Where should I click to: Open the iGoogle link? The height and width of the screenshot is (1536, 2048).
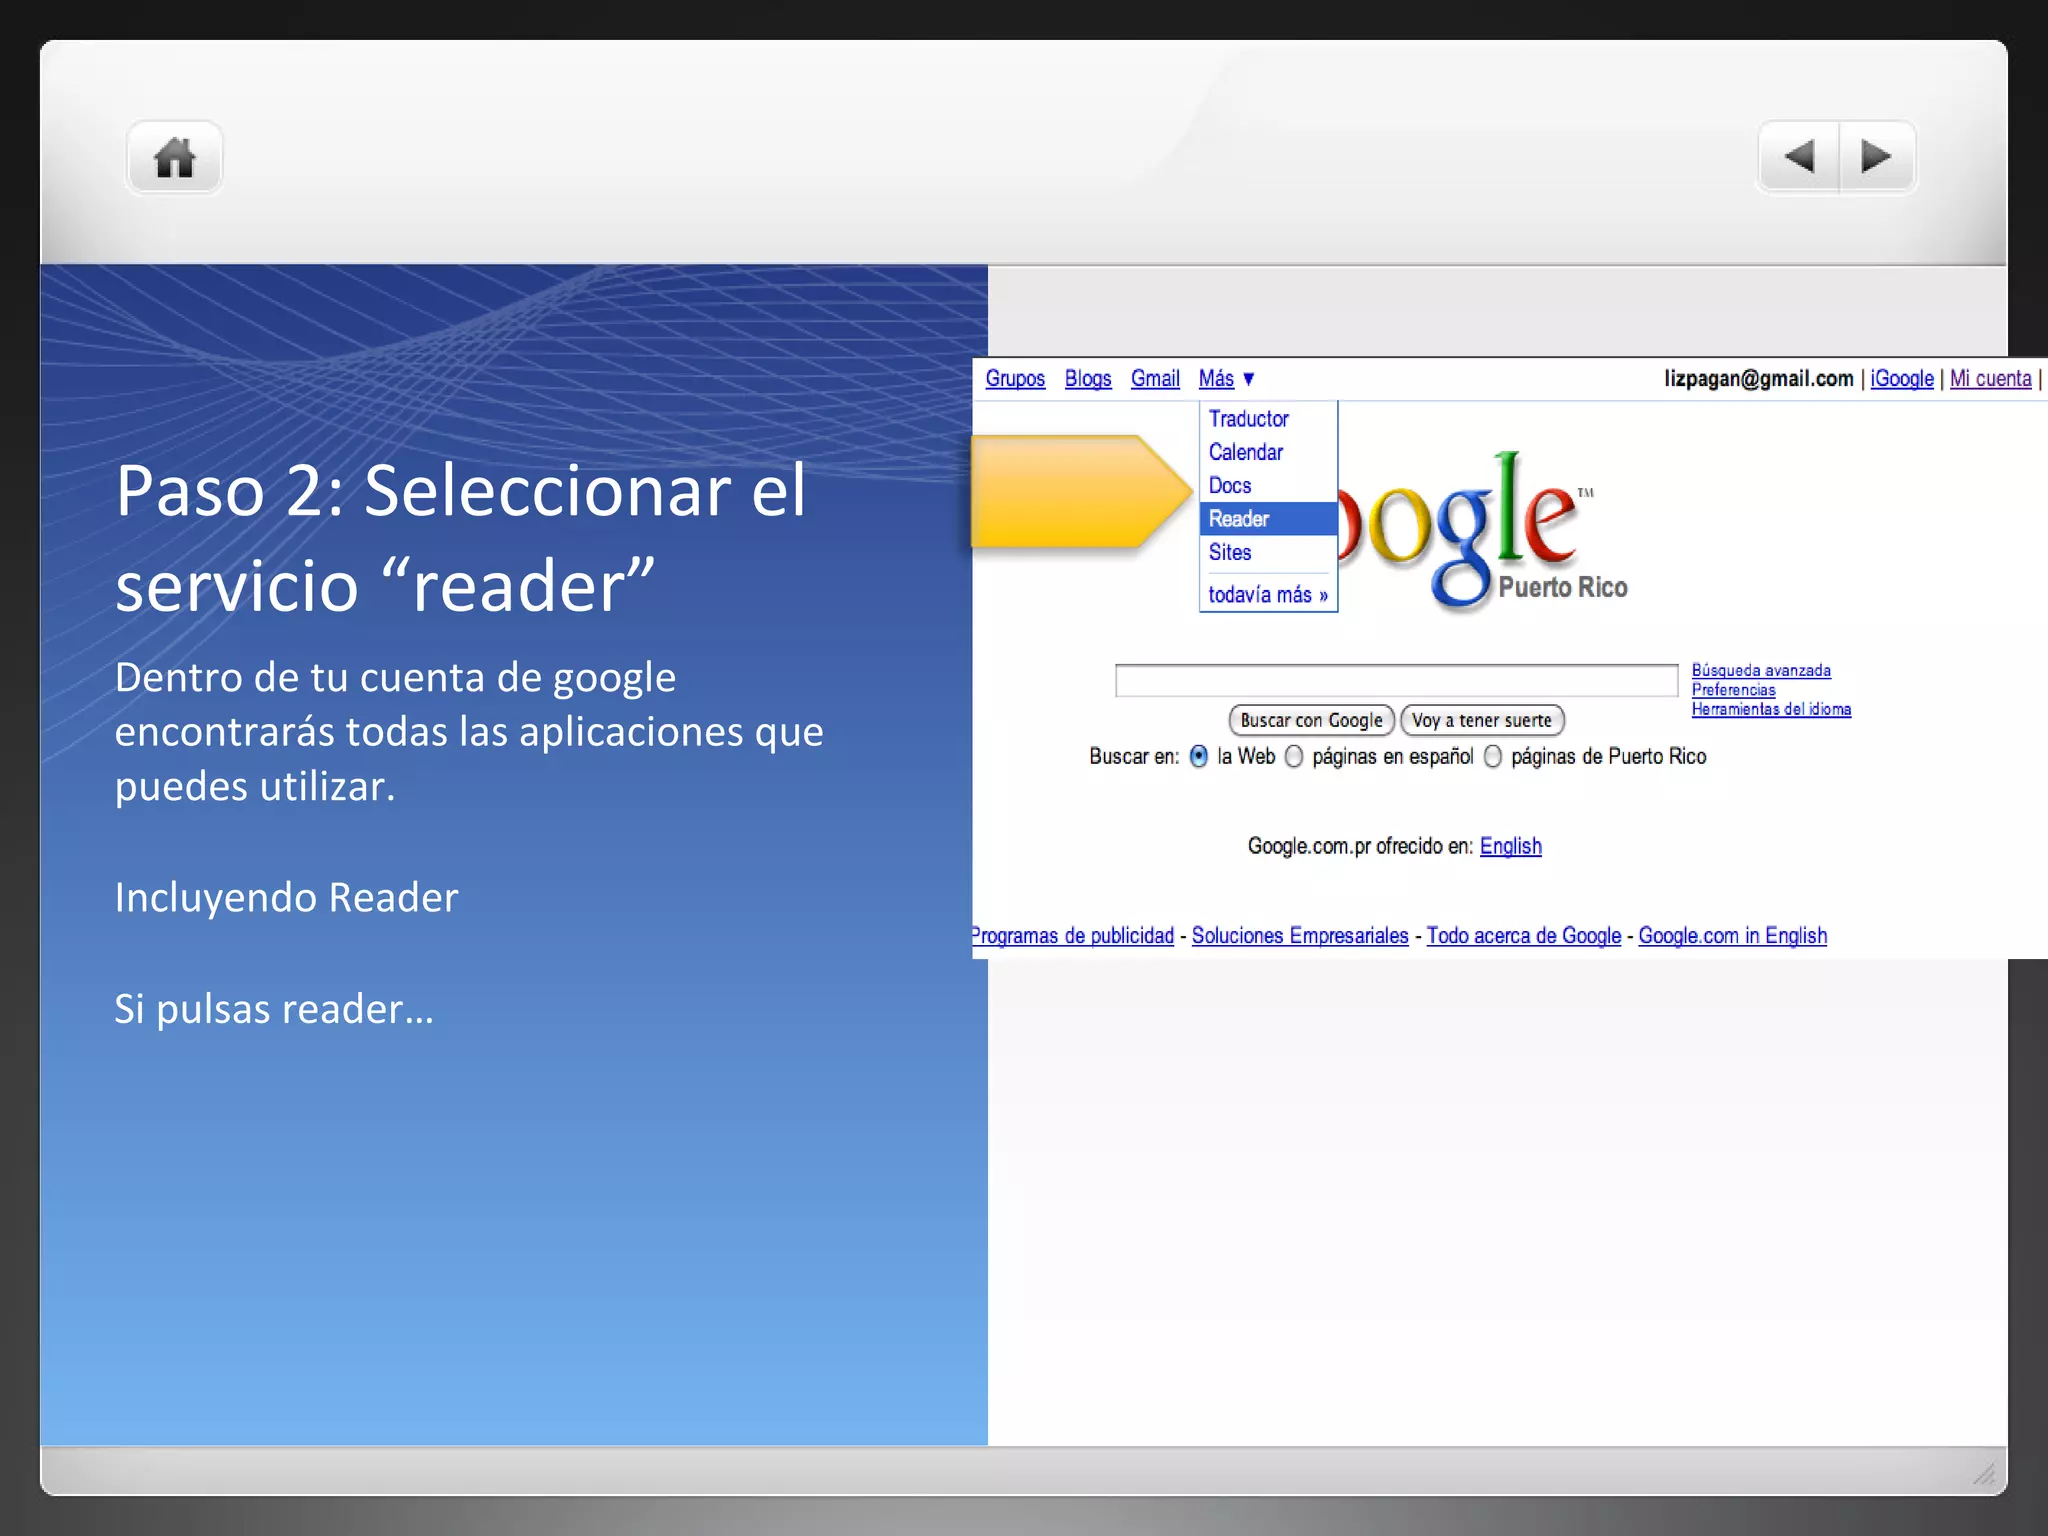click(1902, 379)
